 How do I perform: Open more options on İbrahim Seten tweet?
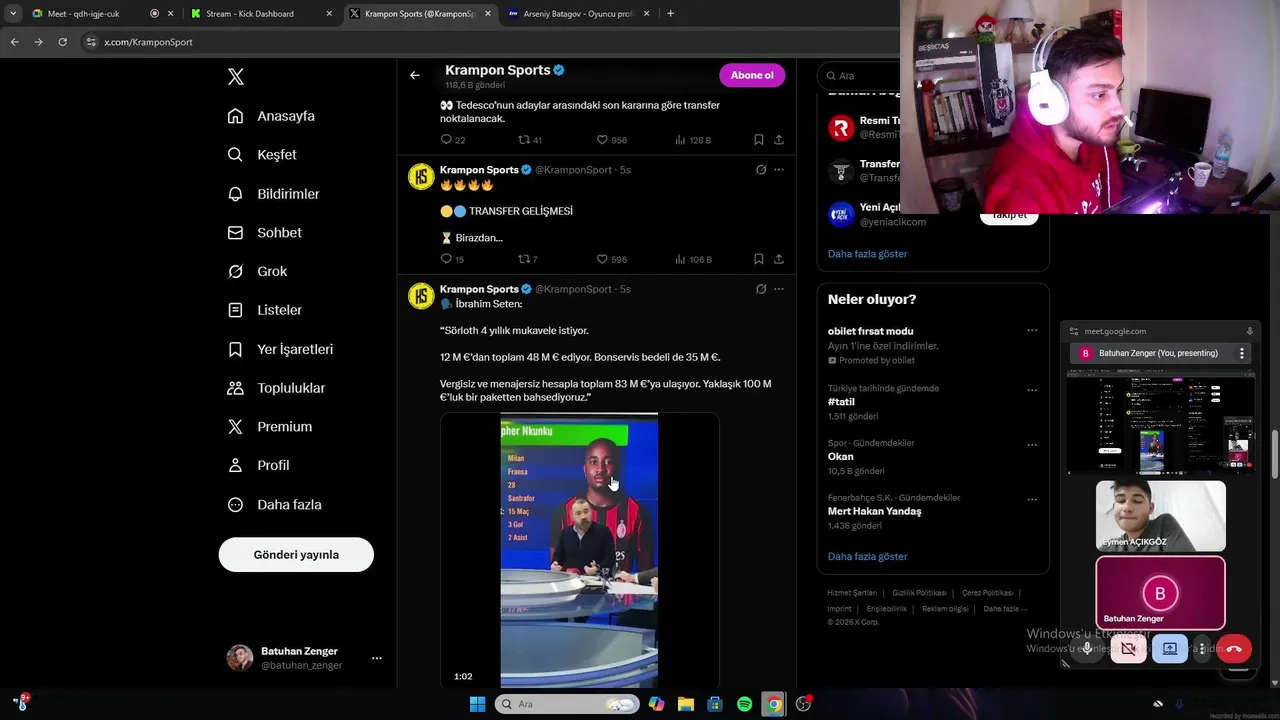coord(779,289)
